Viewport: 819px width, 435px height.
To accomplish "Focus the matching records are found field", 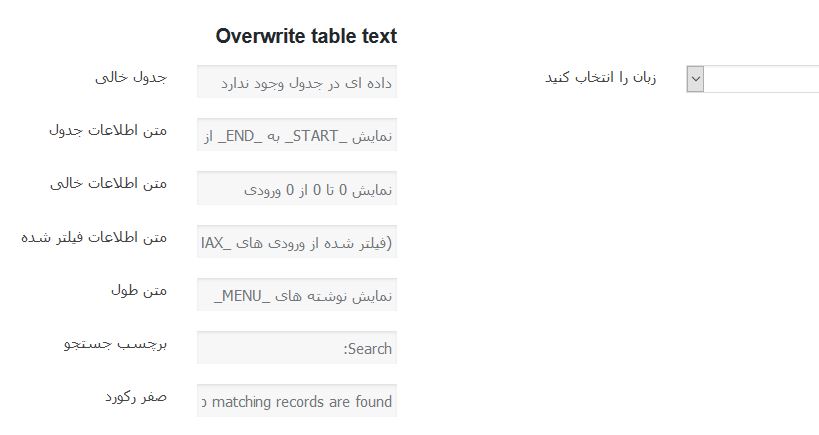I will (297, 401).
